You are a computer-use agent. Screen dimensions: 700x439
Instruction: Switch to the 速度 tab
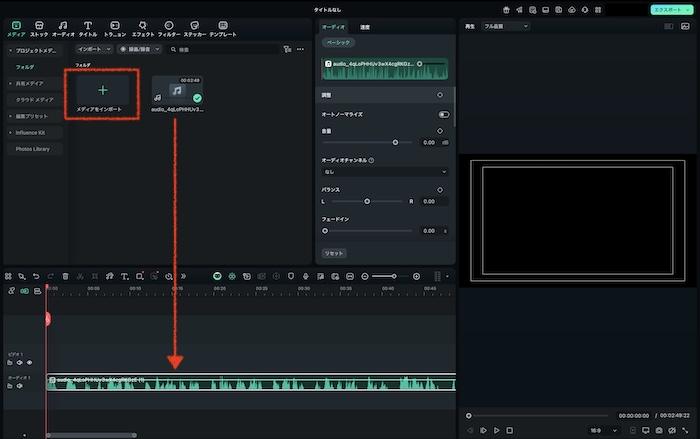tap(365, 27)
